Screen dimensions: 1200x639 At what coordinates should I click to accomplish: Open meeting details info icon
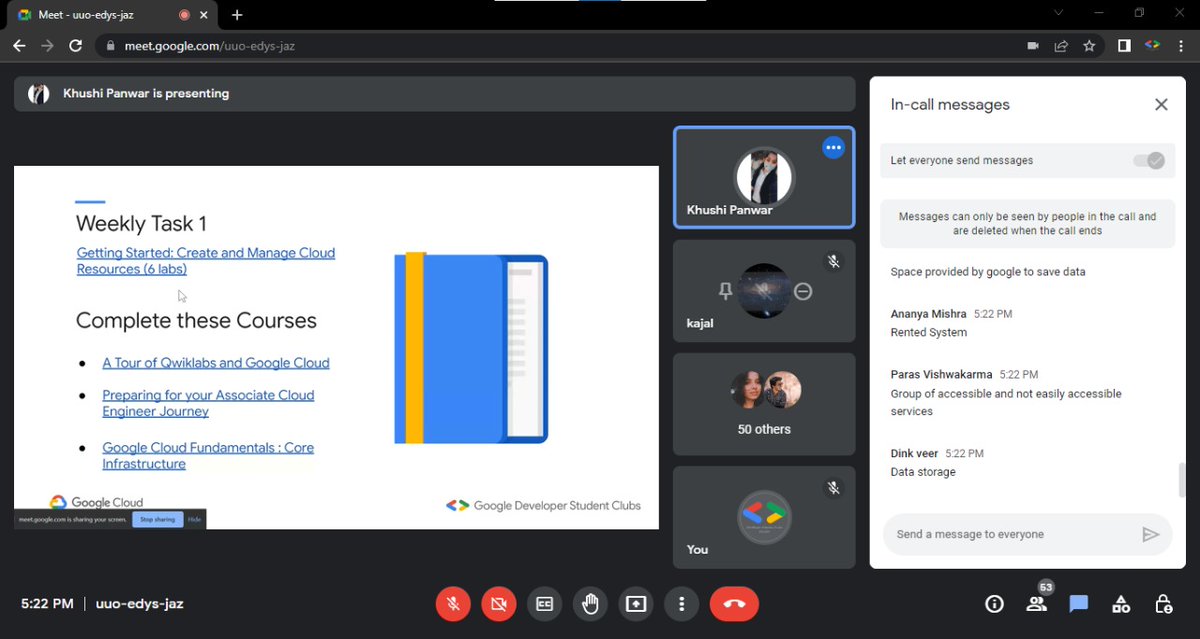pyautogui.click(x=994, y=604)
